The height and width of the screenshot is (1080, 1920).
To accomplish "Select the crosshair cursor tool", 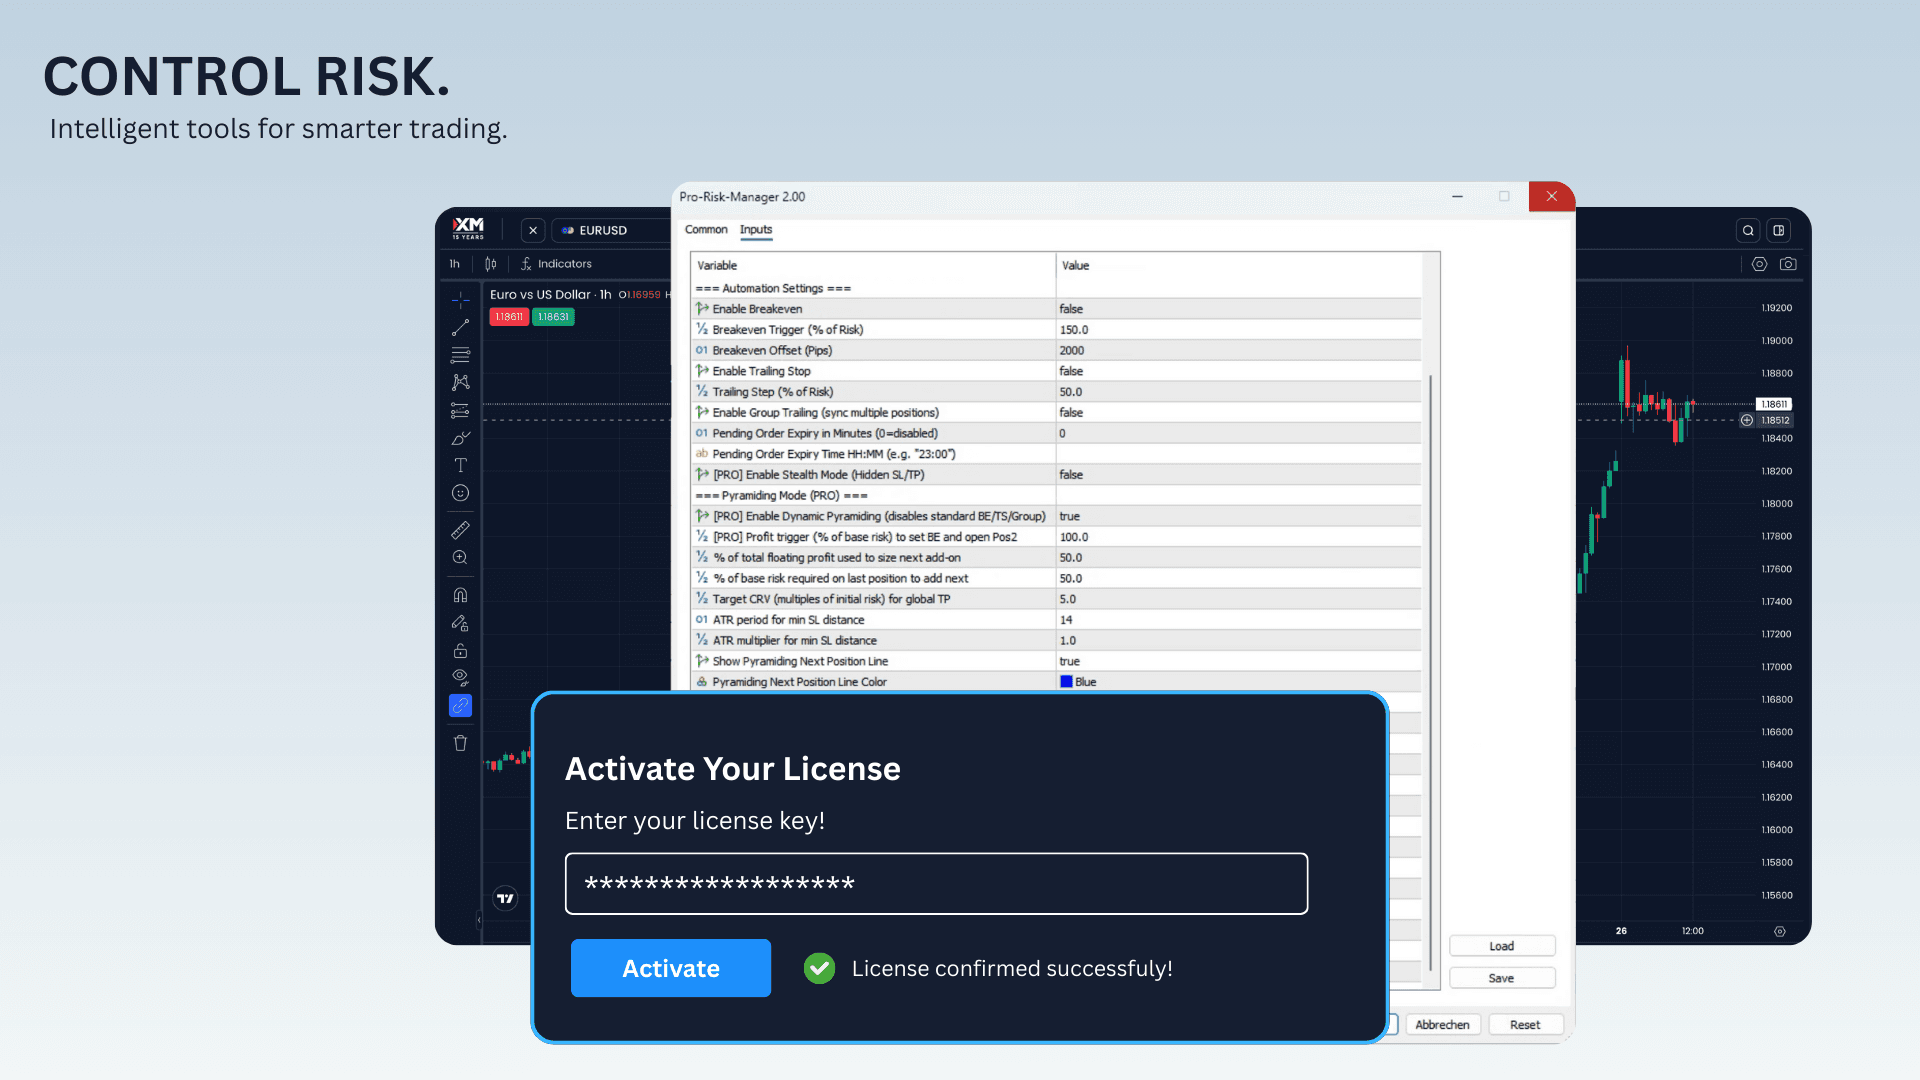I will (x=460, y=299).
